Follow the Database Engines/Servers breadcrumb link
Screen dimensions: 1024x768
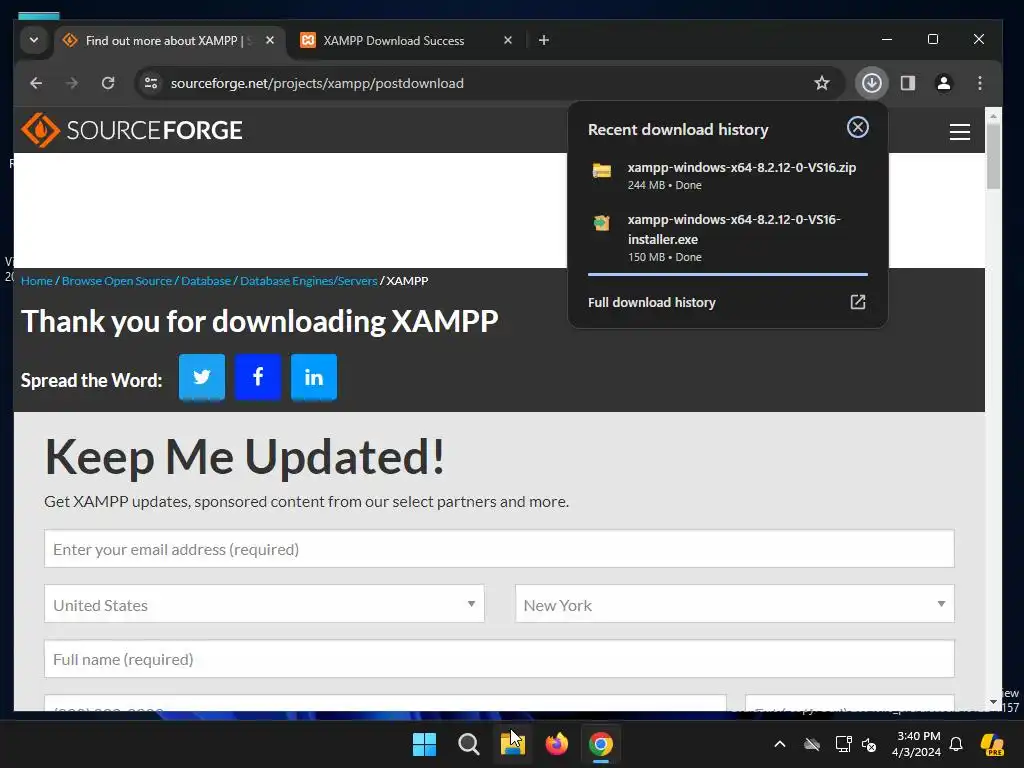[x=309, y=281]
